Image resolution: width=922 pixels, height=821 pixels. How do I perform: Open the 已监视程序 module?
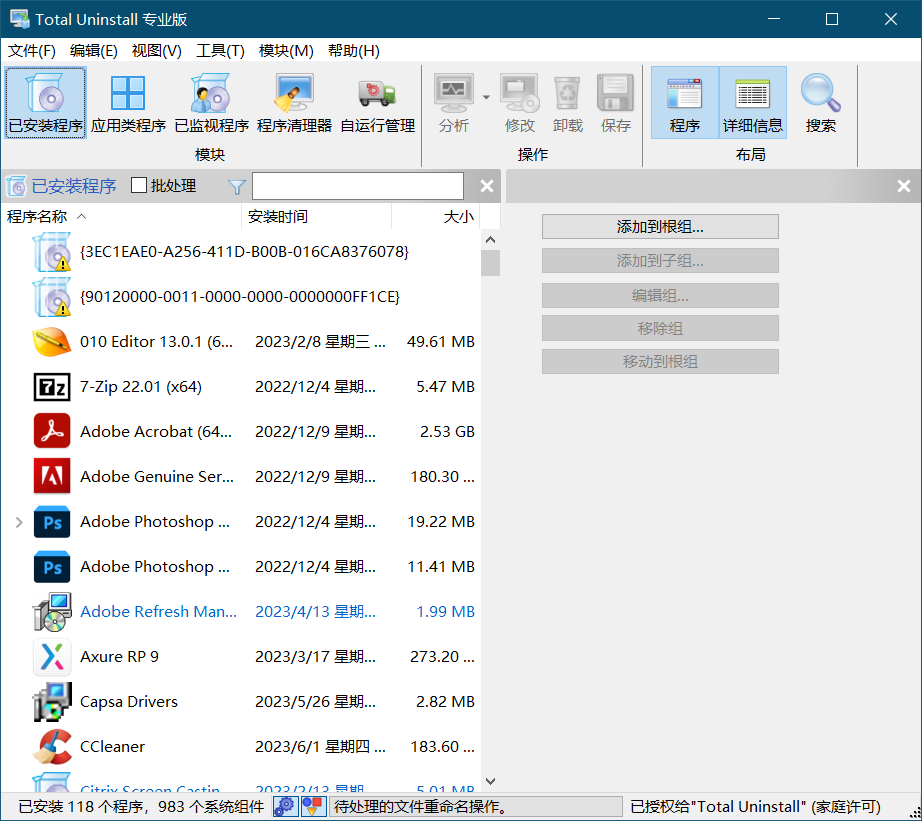coord(211,102)
